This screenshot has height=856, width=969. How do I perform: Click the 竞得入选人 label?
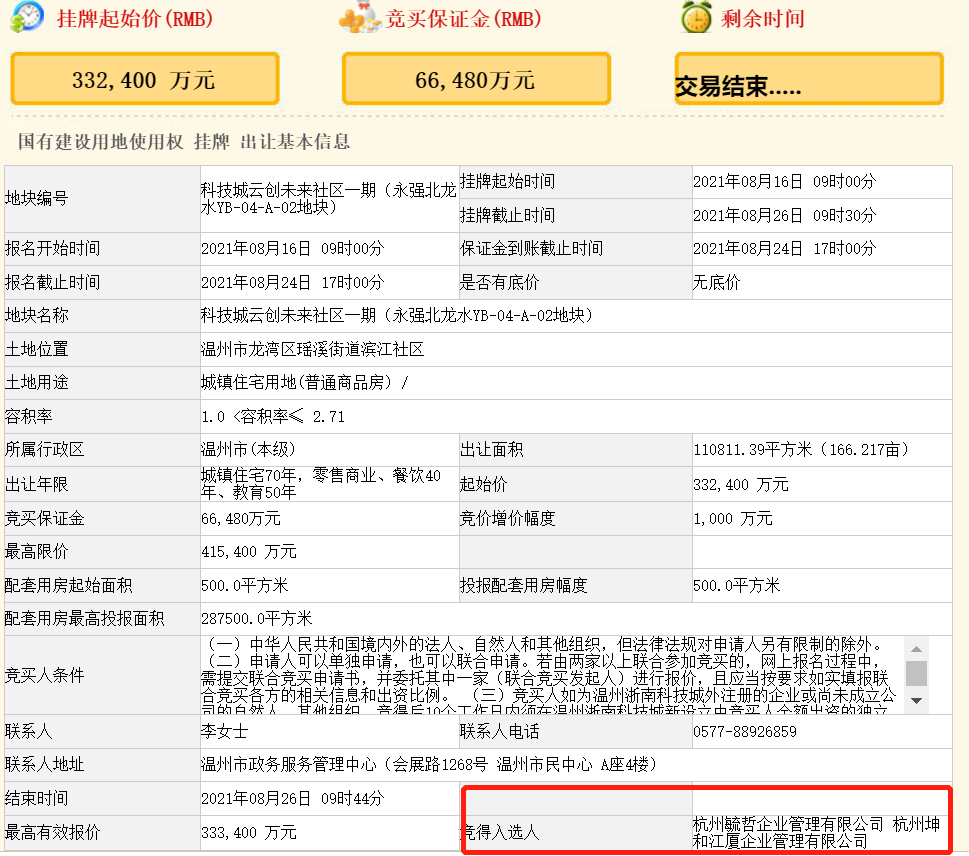click(x=501, y=833)
